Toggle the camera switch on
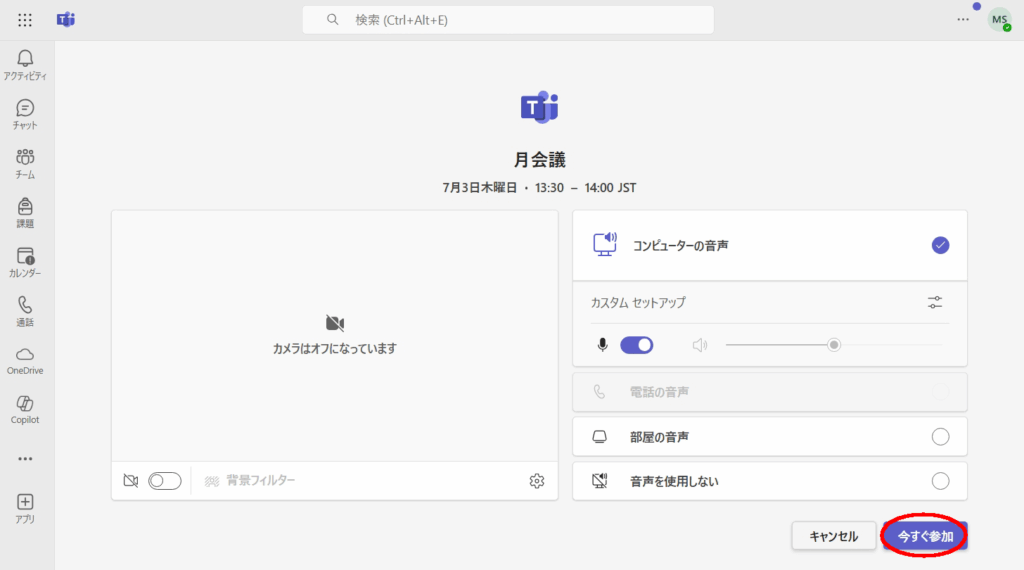Image resolution: width=1024 pixels, height=570 pixels. tap(165, 481)
